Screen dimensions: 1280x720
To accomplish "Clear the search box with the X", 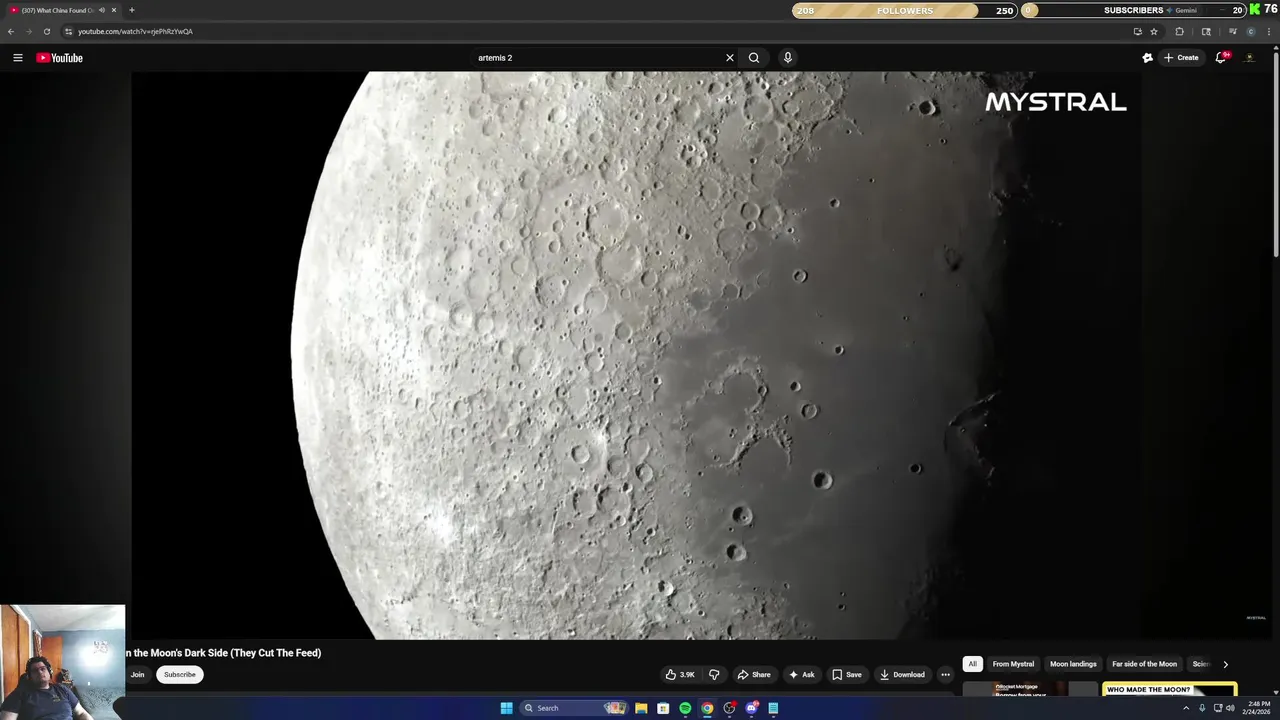I will 730,58.
